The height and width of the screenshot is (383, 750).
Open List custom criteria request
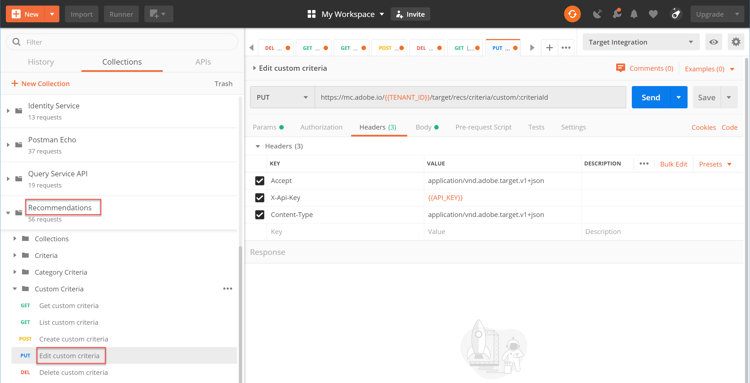click(69, 322)
